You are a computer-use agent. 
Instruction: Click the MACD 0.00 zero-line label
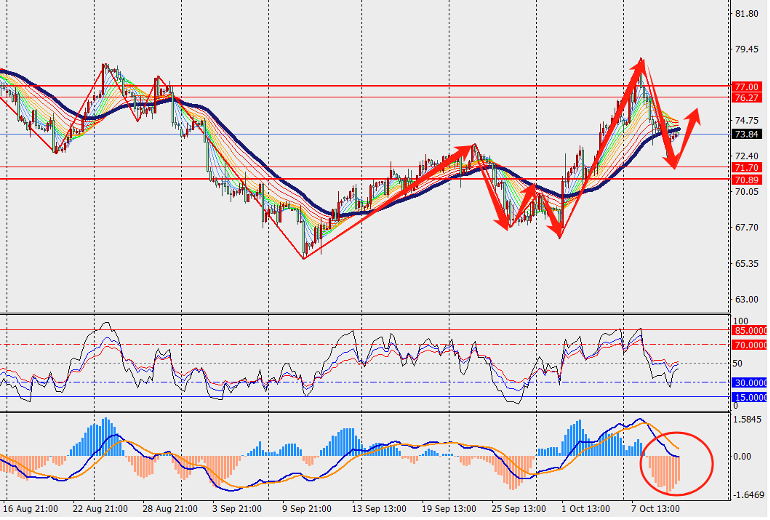pos(742,457)
